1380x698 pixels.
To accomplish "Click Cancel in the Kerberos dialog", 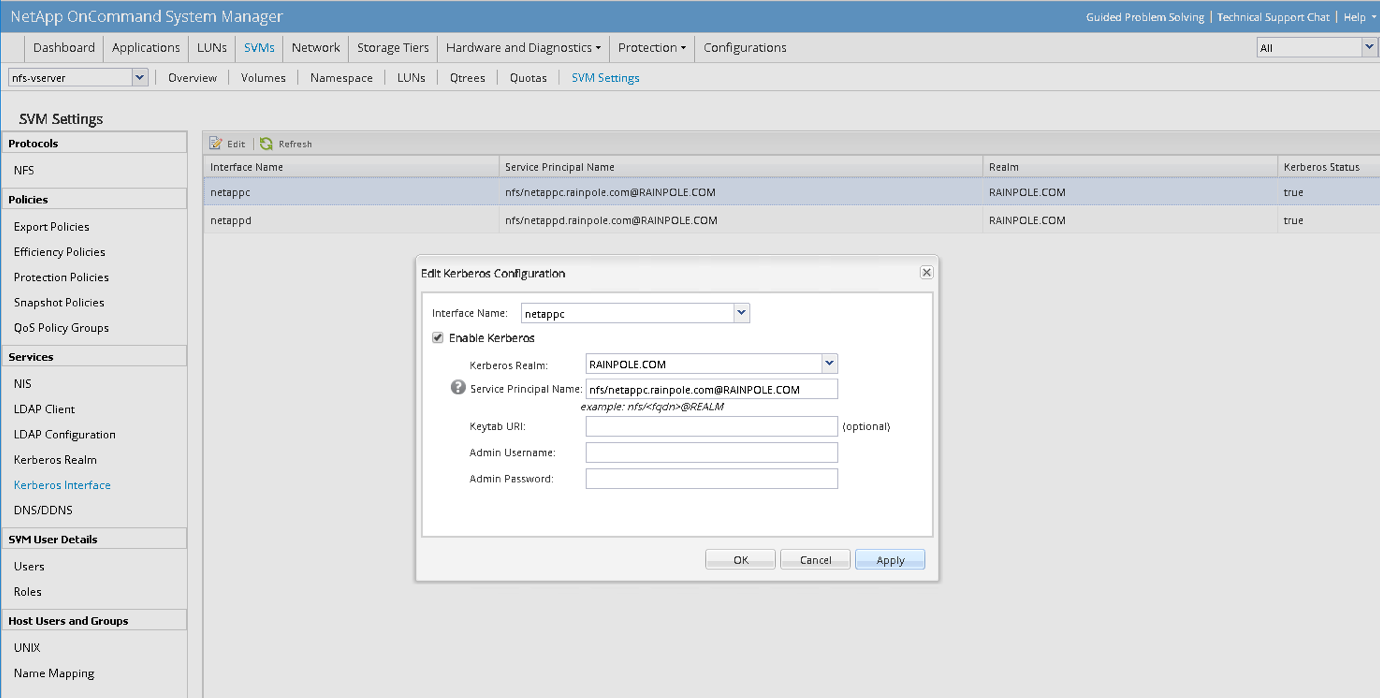I will (x=815, y=560).
